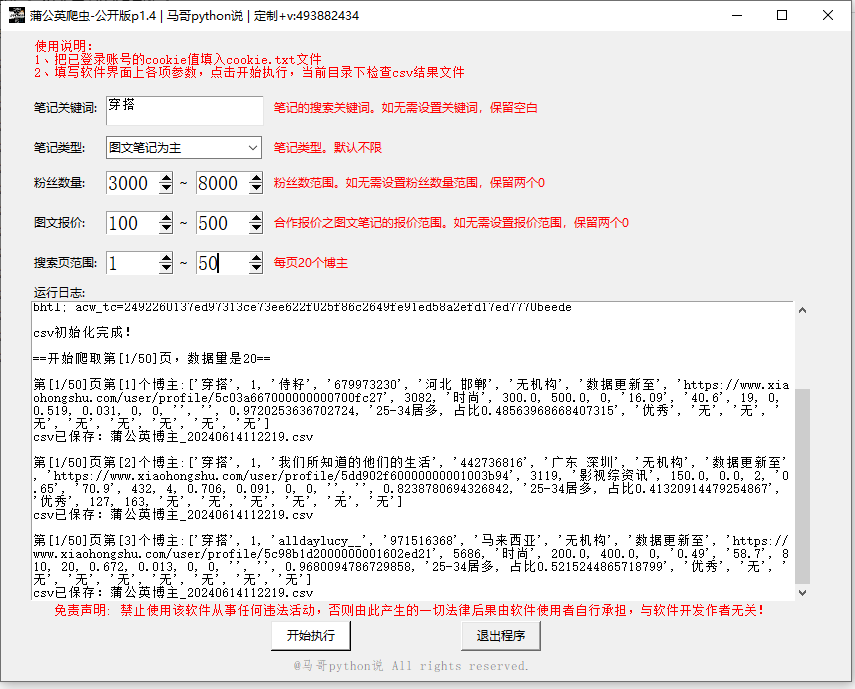Decrease end page 50 down arrow
This screenshot has height=689, width=855.
pyautogui.click(x=256, y=269)
